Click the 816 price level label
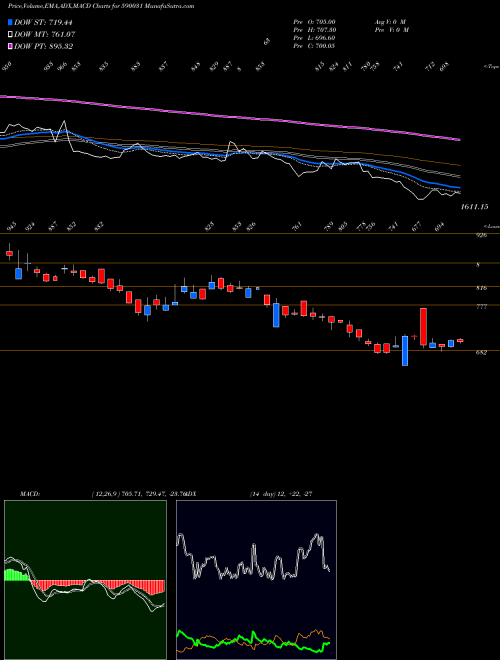The height and width of the screenshot is (660, 500). pos(481,288)
